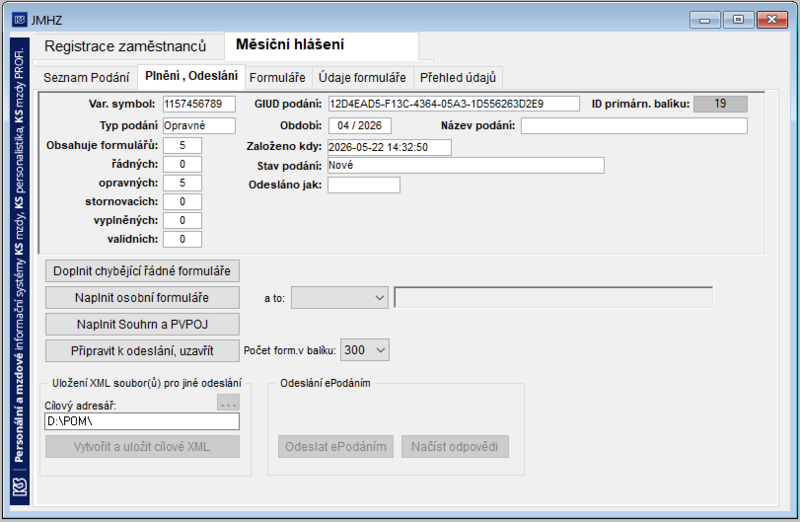The image size is (800, 522).
Task: Click the 'Uložení XML soubor(ů) pro jiné odeslání' label
Action: point(147,383)
